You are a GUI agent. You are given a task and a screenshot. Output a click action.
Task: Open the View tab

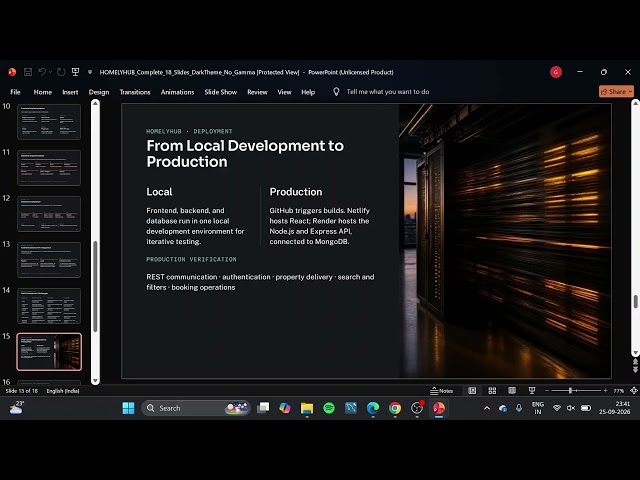(284, 92)
